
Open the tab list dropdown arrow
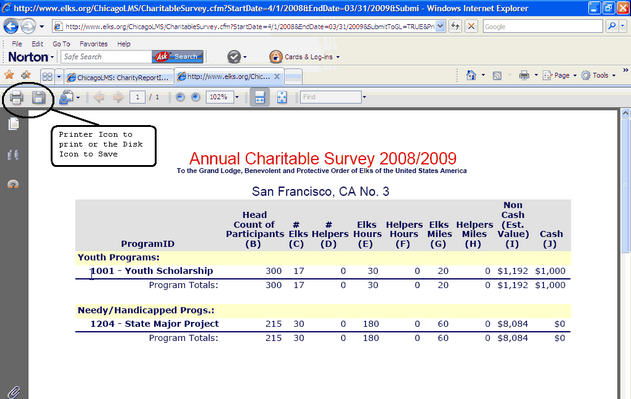(x=59, y=76)
